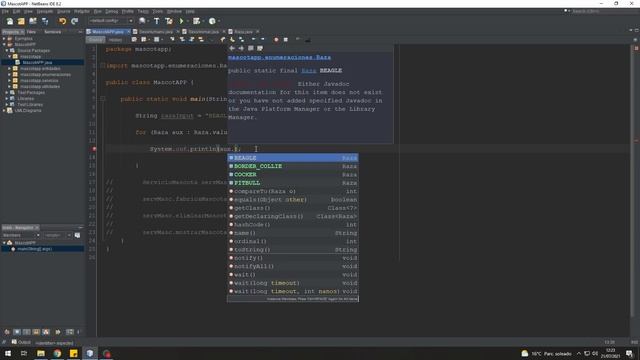
Task: Click the Open Project toolbar icon
Action: (33, 21)
